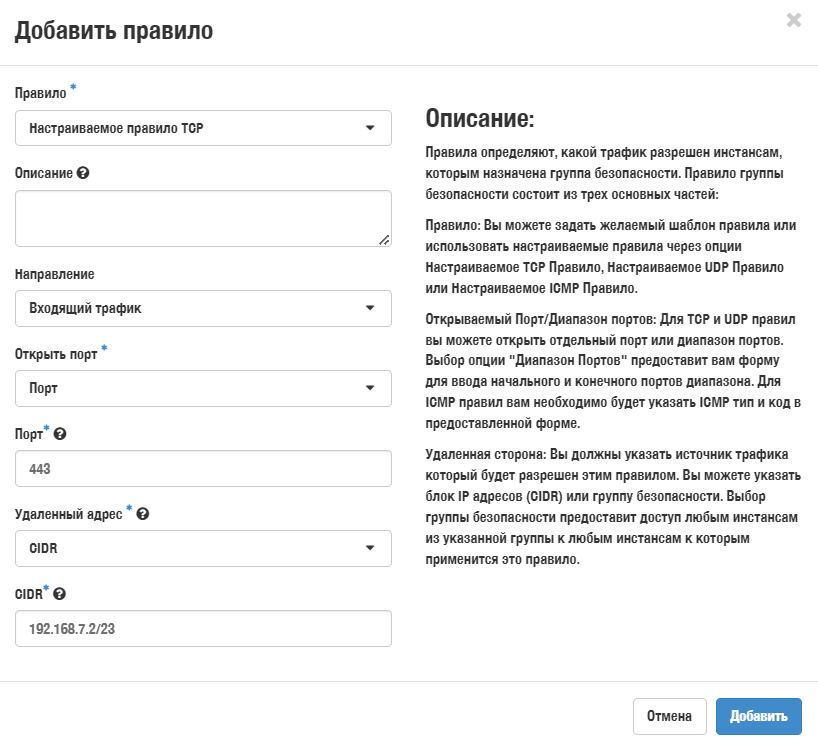Click the Отмена button
Screen dimensions: 818x744
coord(669,716)
